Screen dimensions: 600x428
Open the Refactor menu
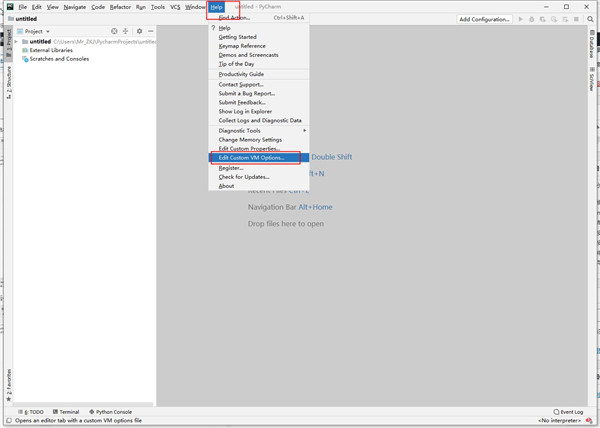pos(120,7)
